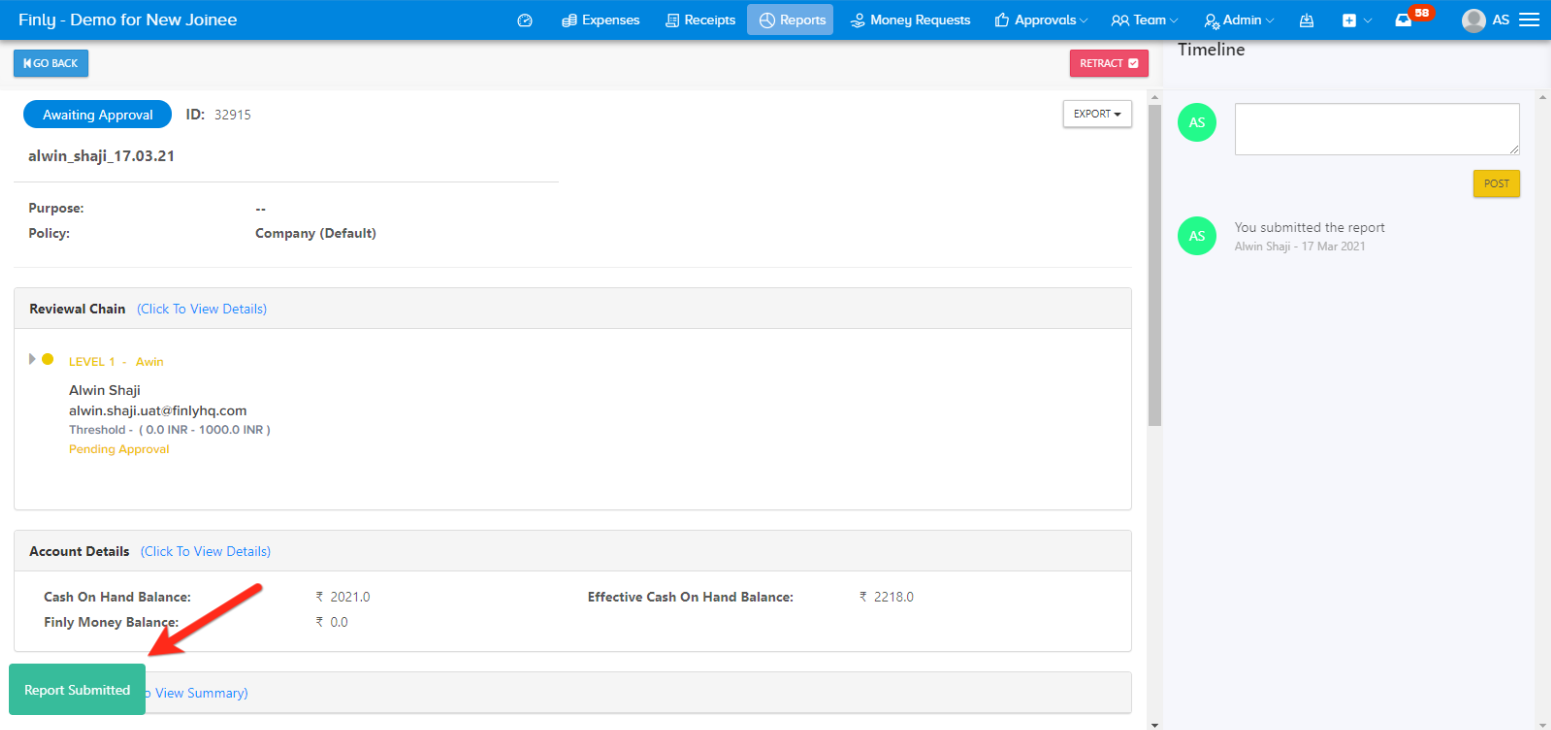Click the Finly - Demo for New Joinee title
This screenshot has height=730, width=1551.
click(127, 20)
